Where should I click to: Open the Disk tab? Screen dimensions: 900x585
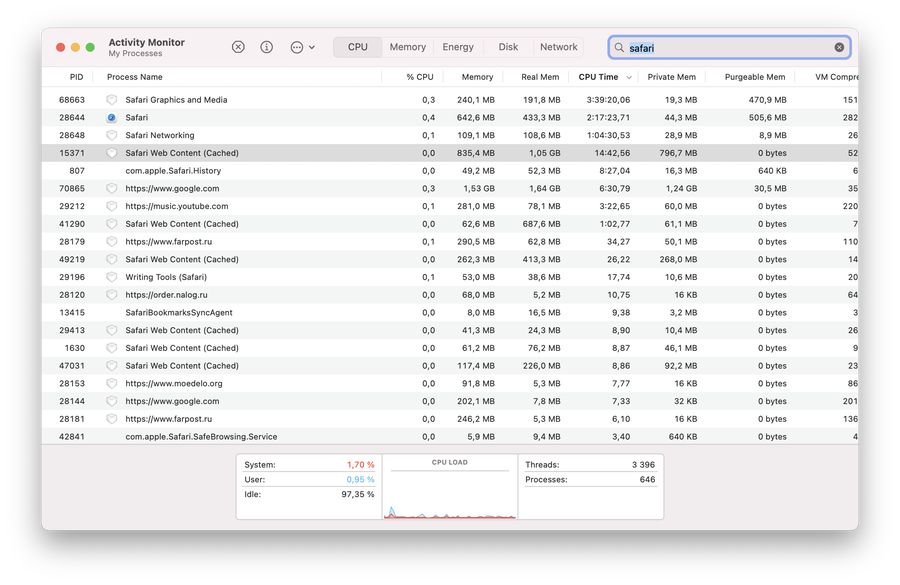coord(508,47)
